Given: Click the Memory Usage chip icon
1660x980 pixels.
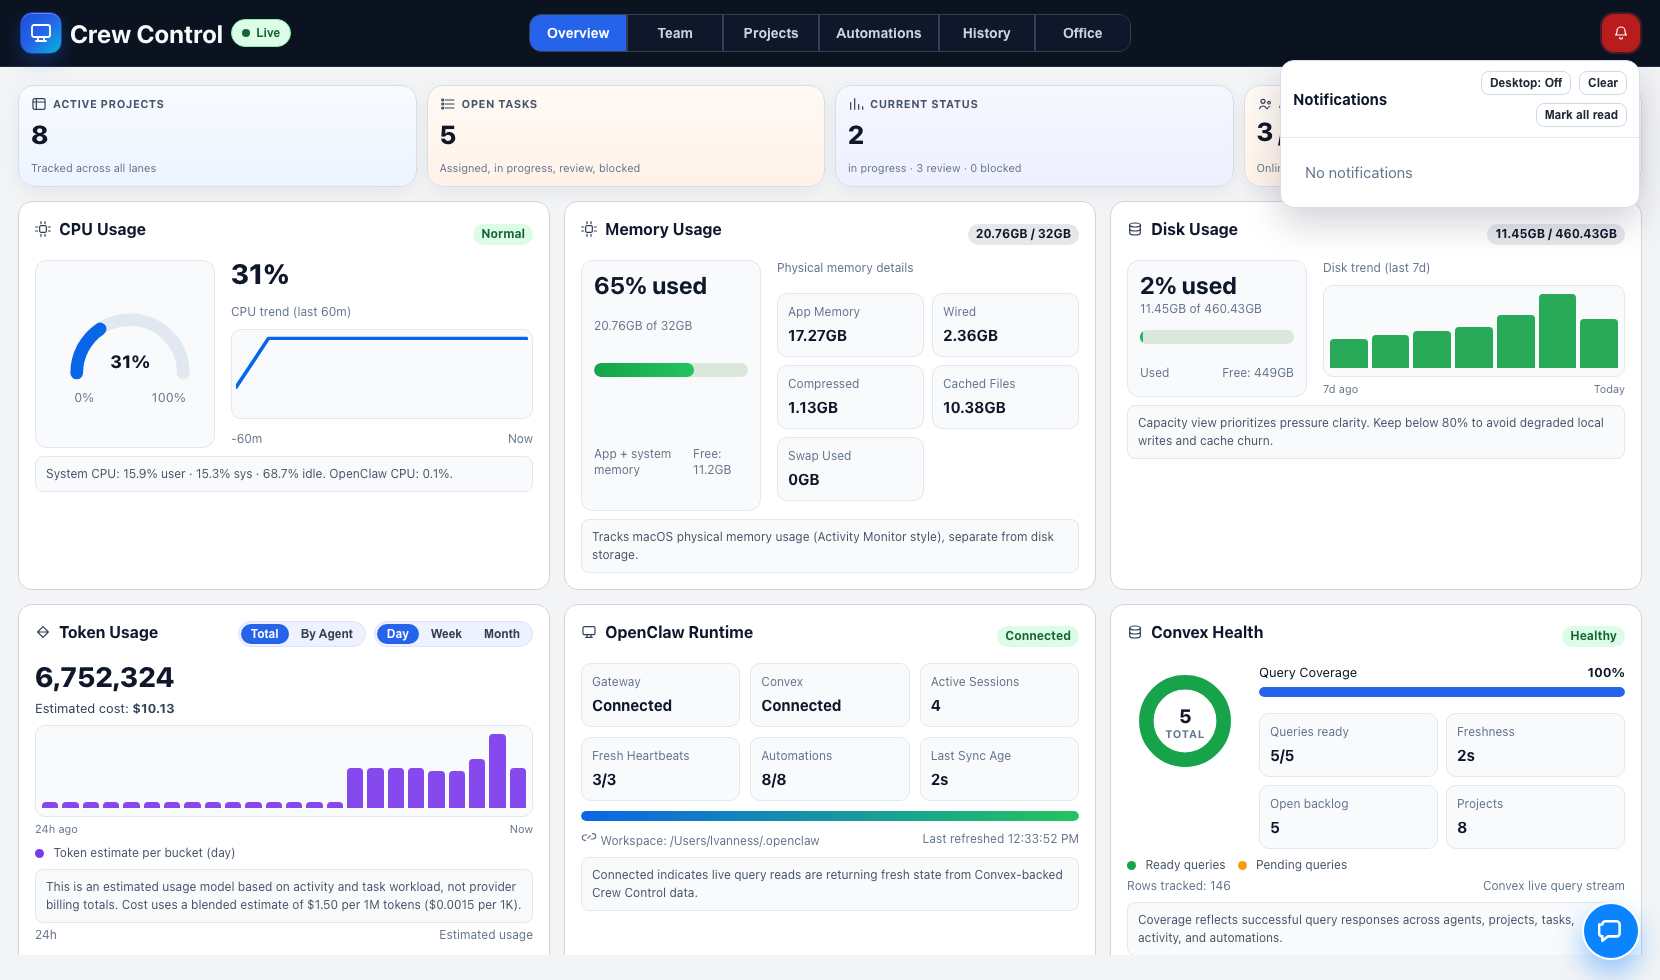Looking at the screenshot, I should pyautogui.click(x=589, y=229).
